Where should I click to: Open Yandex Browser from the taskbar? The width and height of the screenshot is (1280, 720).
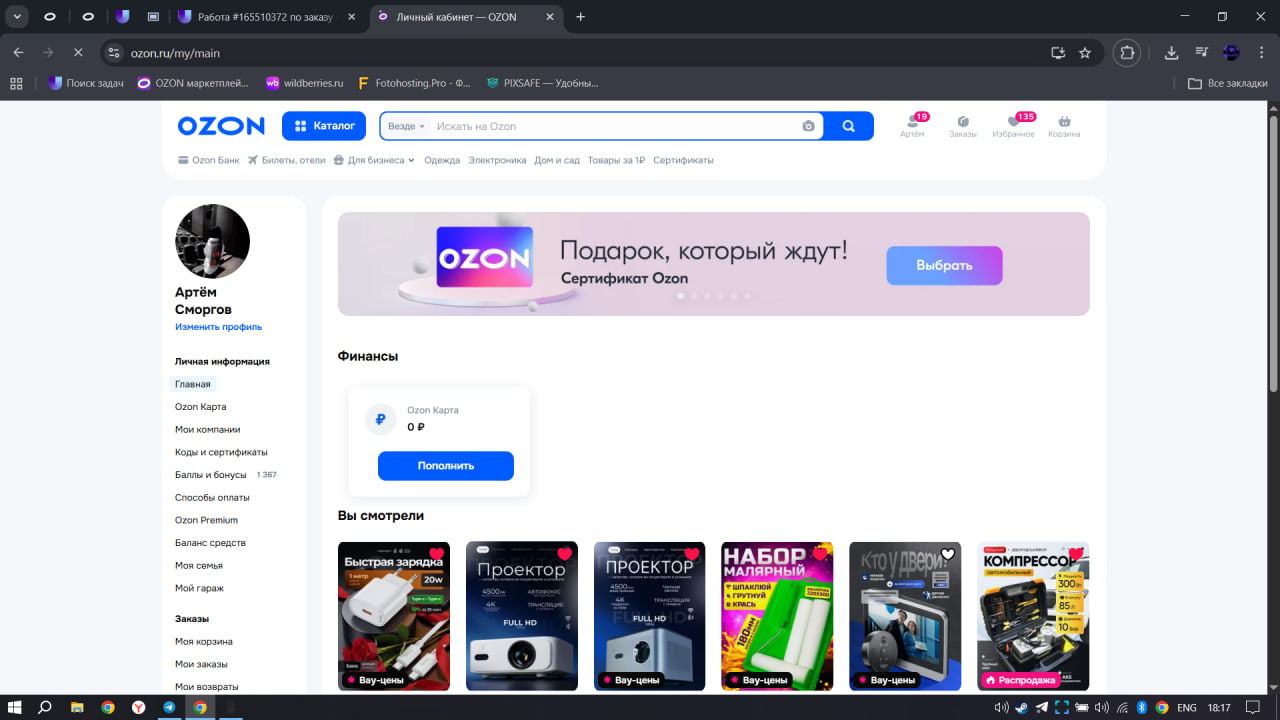tap(138, 707)
